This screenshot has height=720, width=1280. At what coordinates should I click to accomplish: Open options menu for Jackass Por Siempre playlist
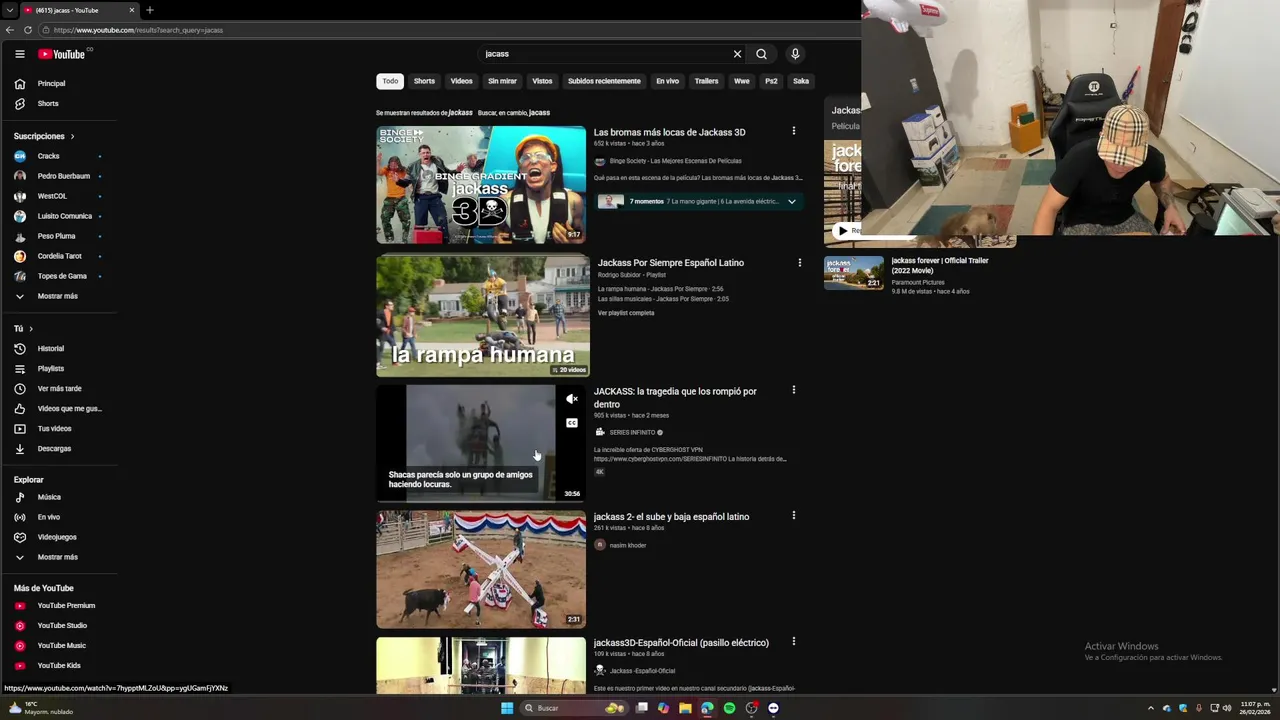(x=799, y=263)
